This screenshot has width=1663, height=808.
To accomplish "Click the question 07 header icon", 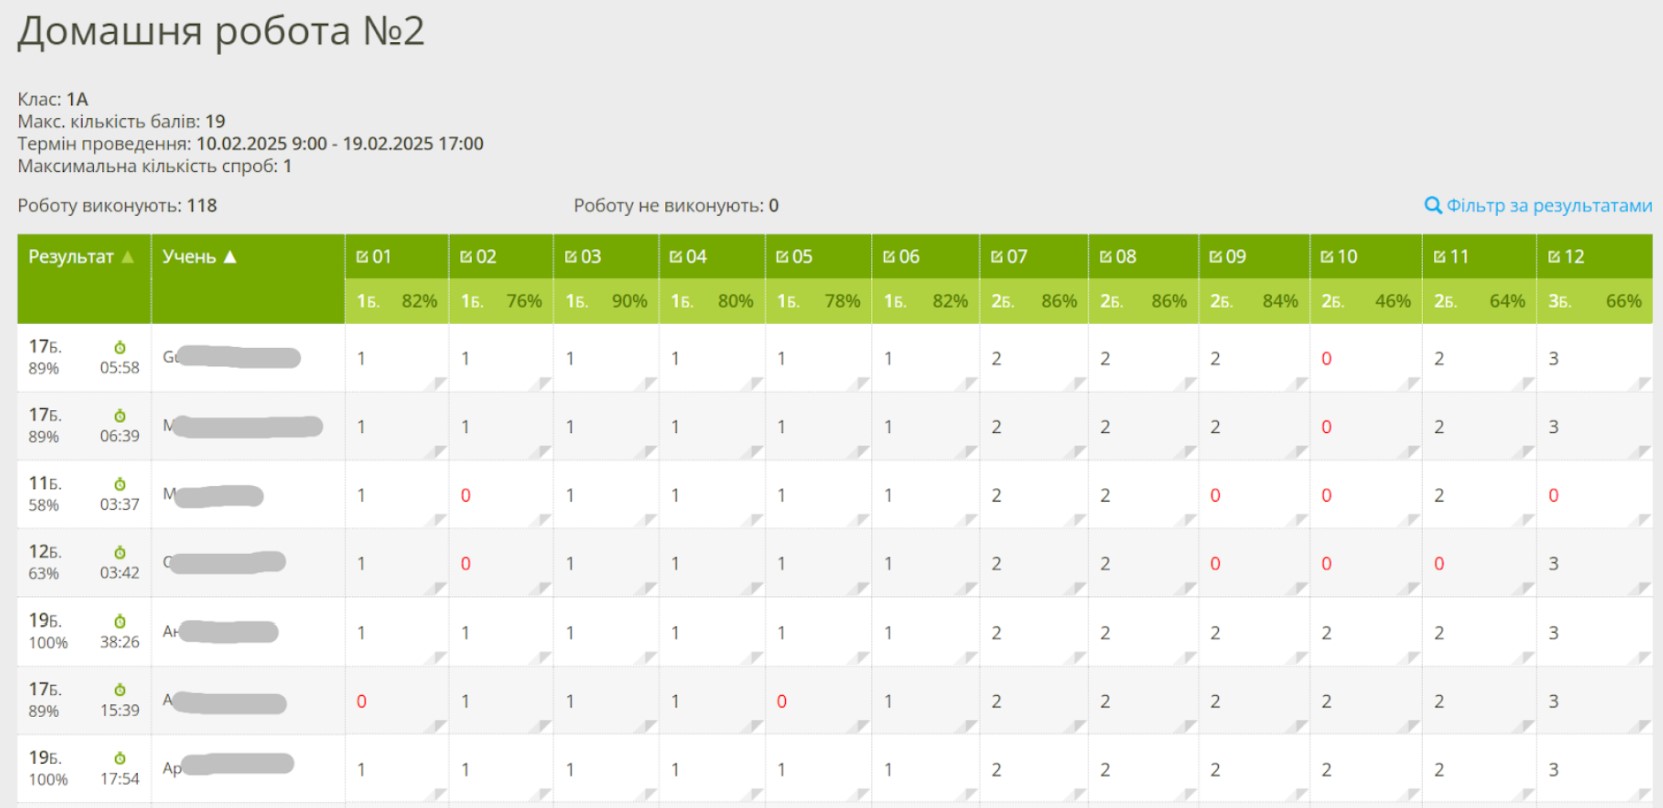I will pos(997,257).
